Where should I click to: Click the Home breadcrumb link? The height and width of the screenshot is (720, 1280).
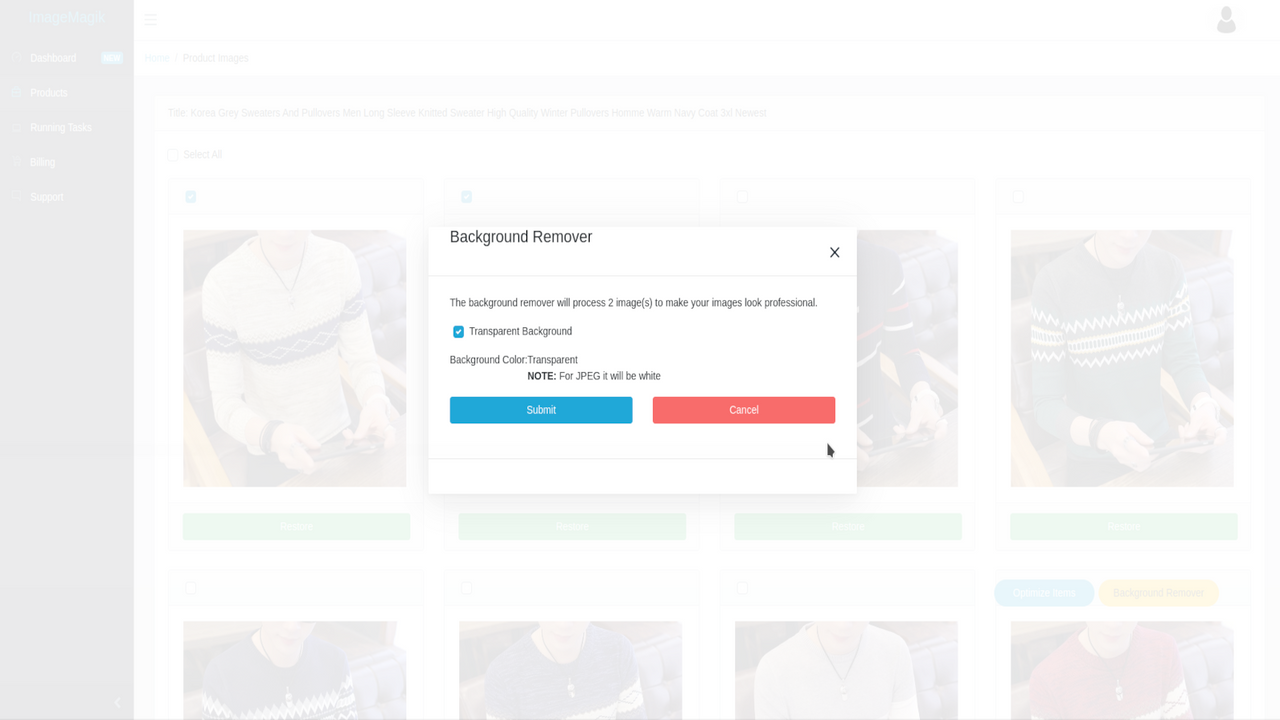click(x=157, y=58)
